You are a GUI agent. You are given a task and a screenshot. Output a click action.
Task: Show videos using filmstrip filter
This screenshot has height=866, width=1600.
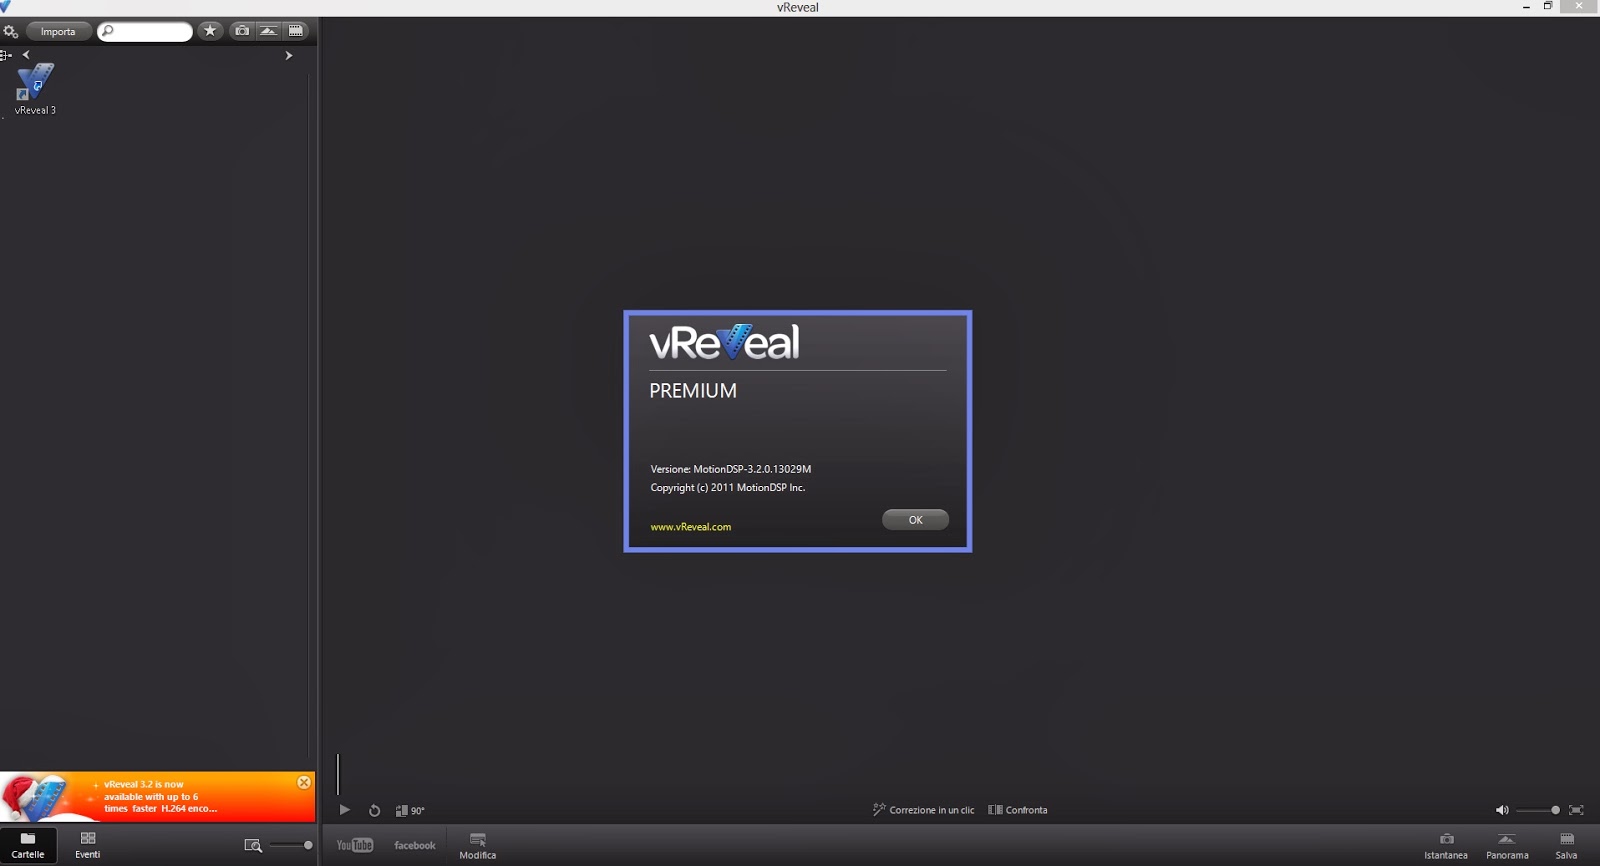point(296,31)
